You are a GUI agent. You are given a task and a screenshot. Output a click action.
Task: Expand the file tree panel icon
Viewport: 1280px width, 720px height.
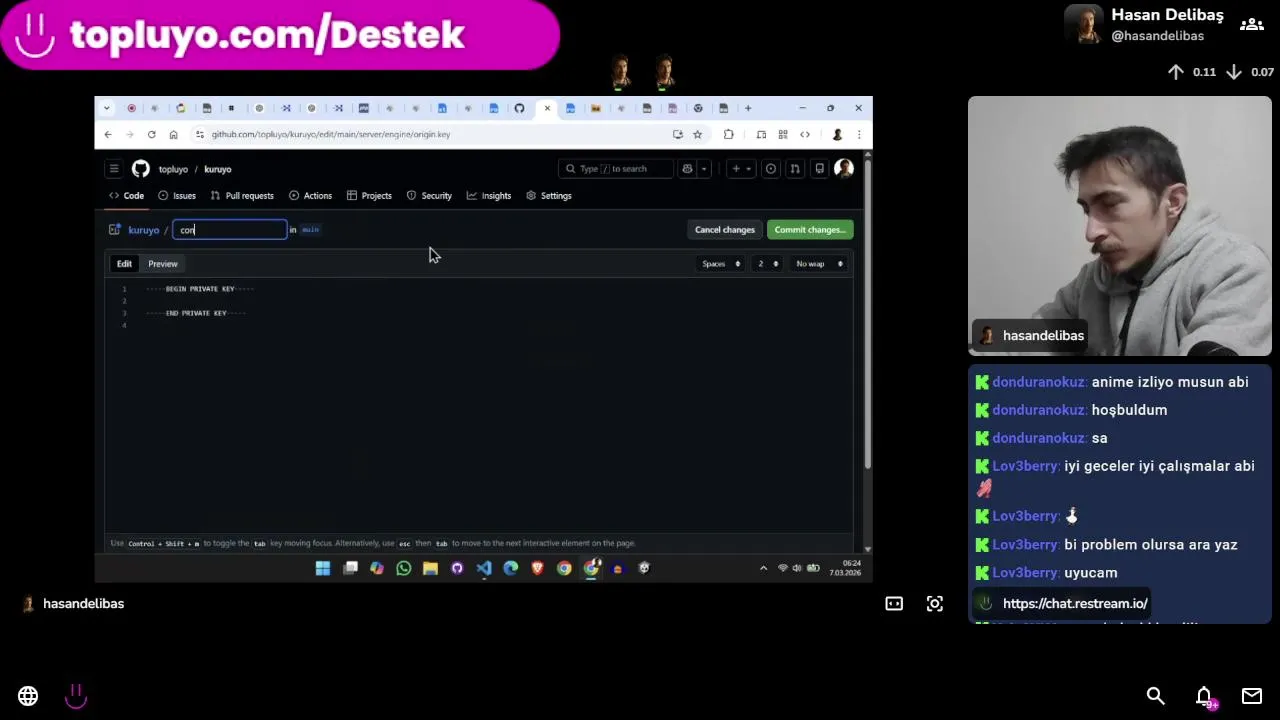click(x=115, y=230)
